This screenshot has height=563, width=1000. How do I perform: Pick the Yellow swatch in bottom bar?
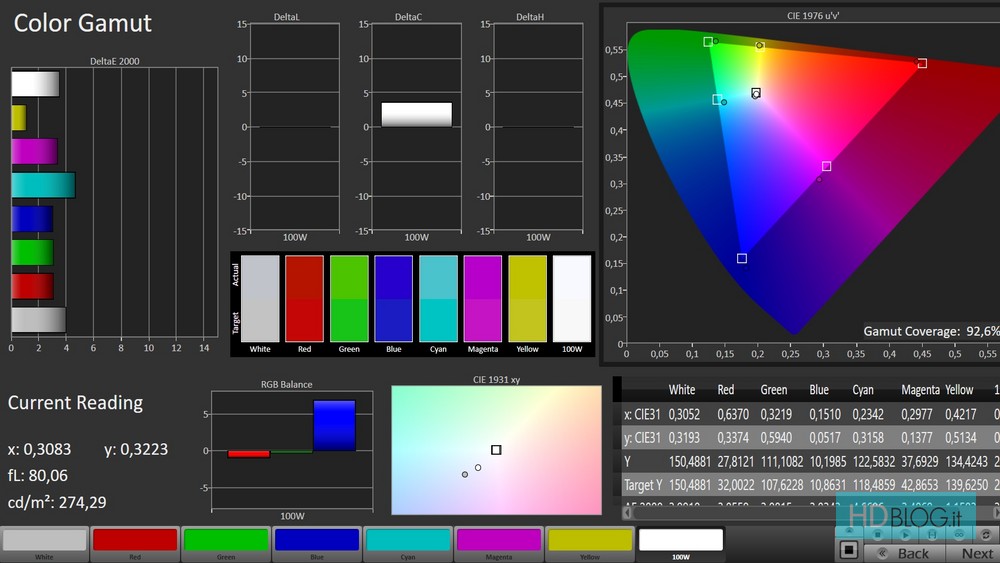point(589,541)
